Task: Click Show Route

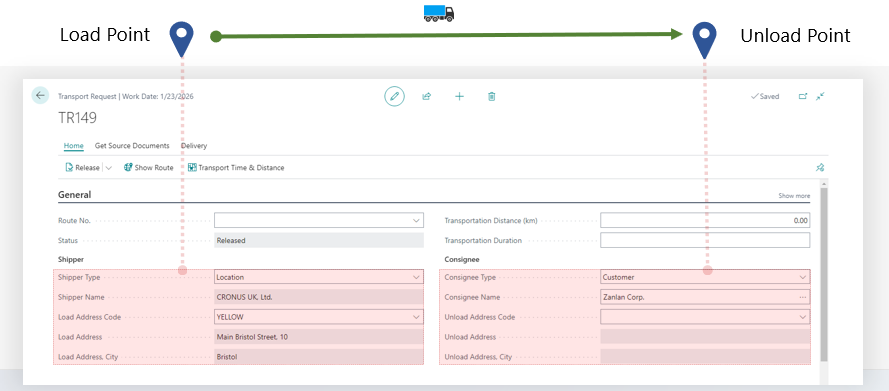Action: click(x=149, y=168)
